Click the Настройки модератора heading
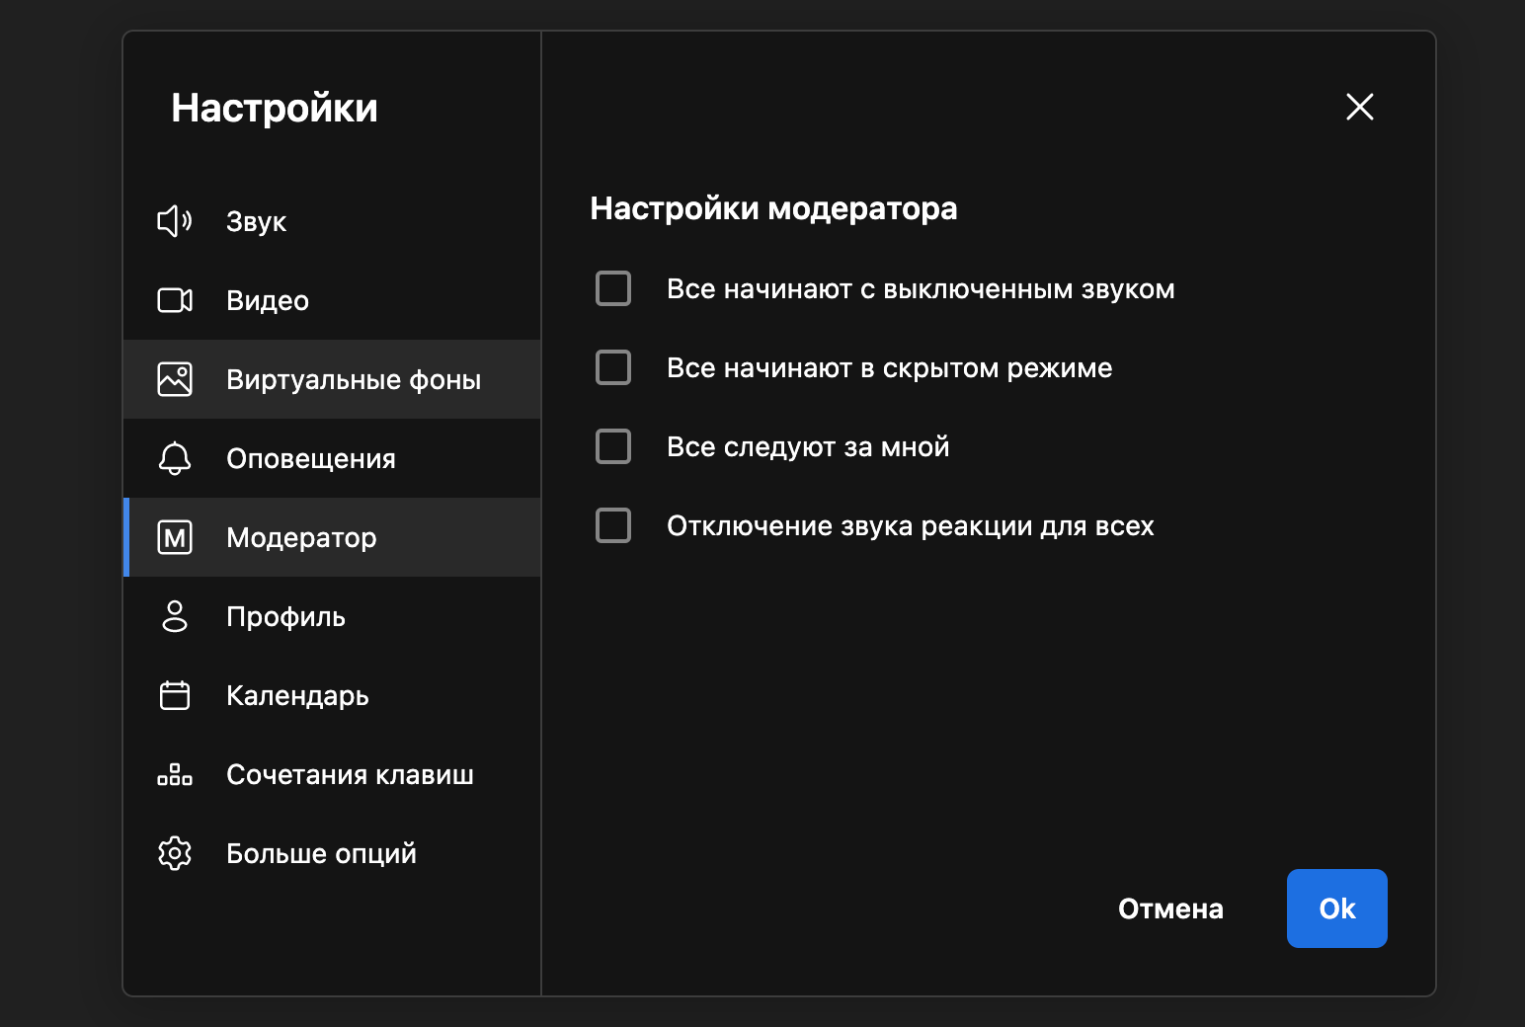 tap(774, 208)
